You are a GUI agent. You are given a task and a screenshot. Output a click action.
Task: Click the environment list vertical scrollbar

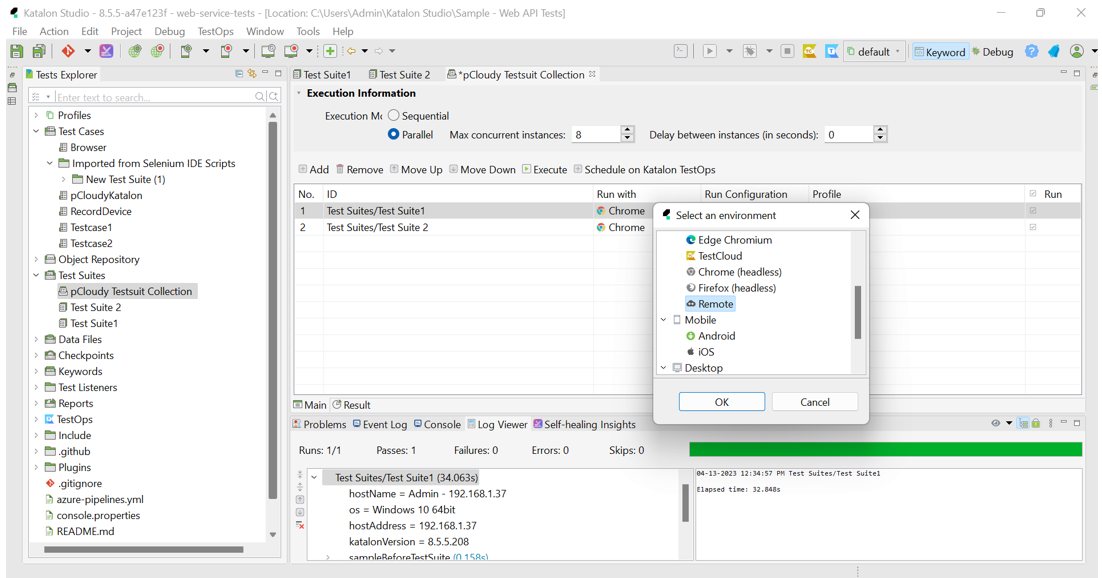pyautogui.click(x=857, y=312)
